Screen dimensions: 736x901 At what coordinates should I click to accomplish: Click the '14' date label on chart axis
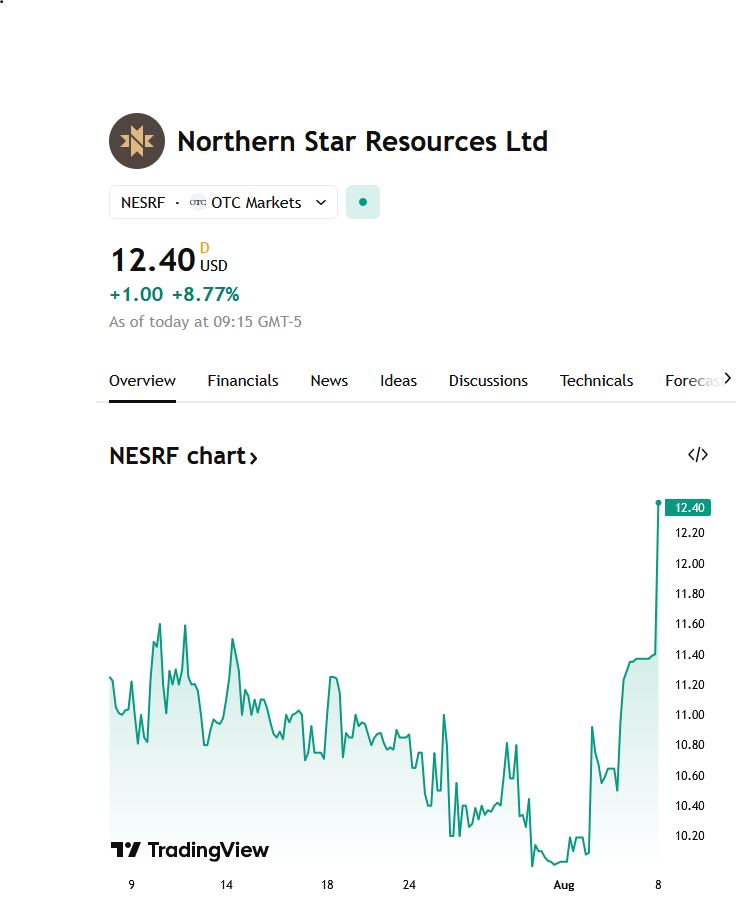pyautogui.click(x=226, y=884)
